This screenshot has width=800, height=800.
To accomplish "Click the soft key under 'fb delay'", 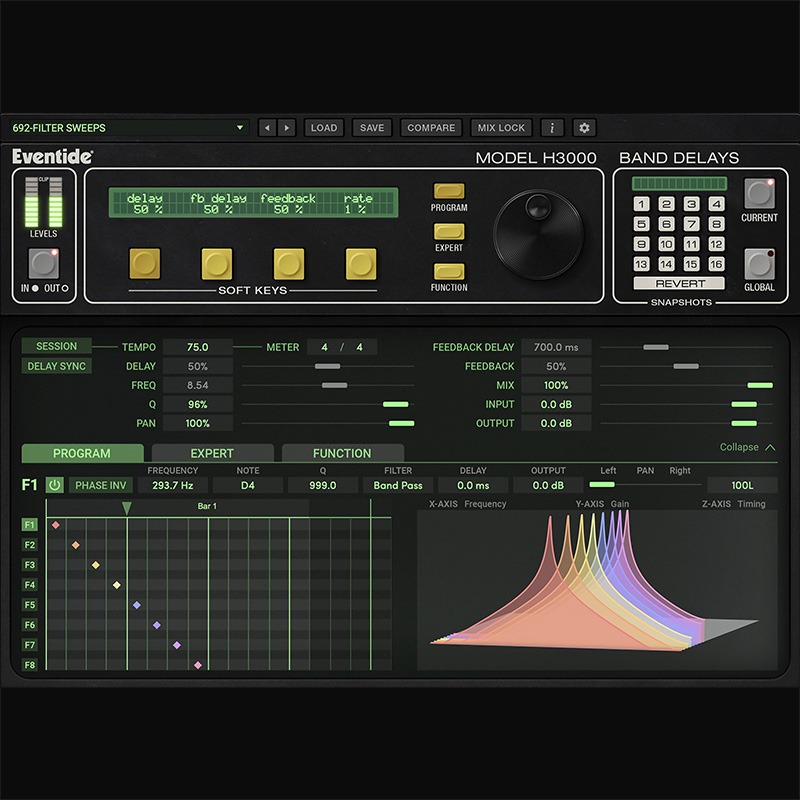I will pos(217,264).
